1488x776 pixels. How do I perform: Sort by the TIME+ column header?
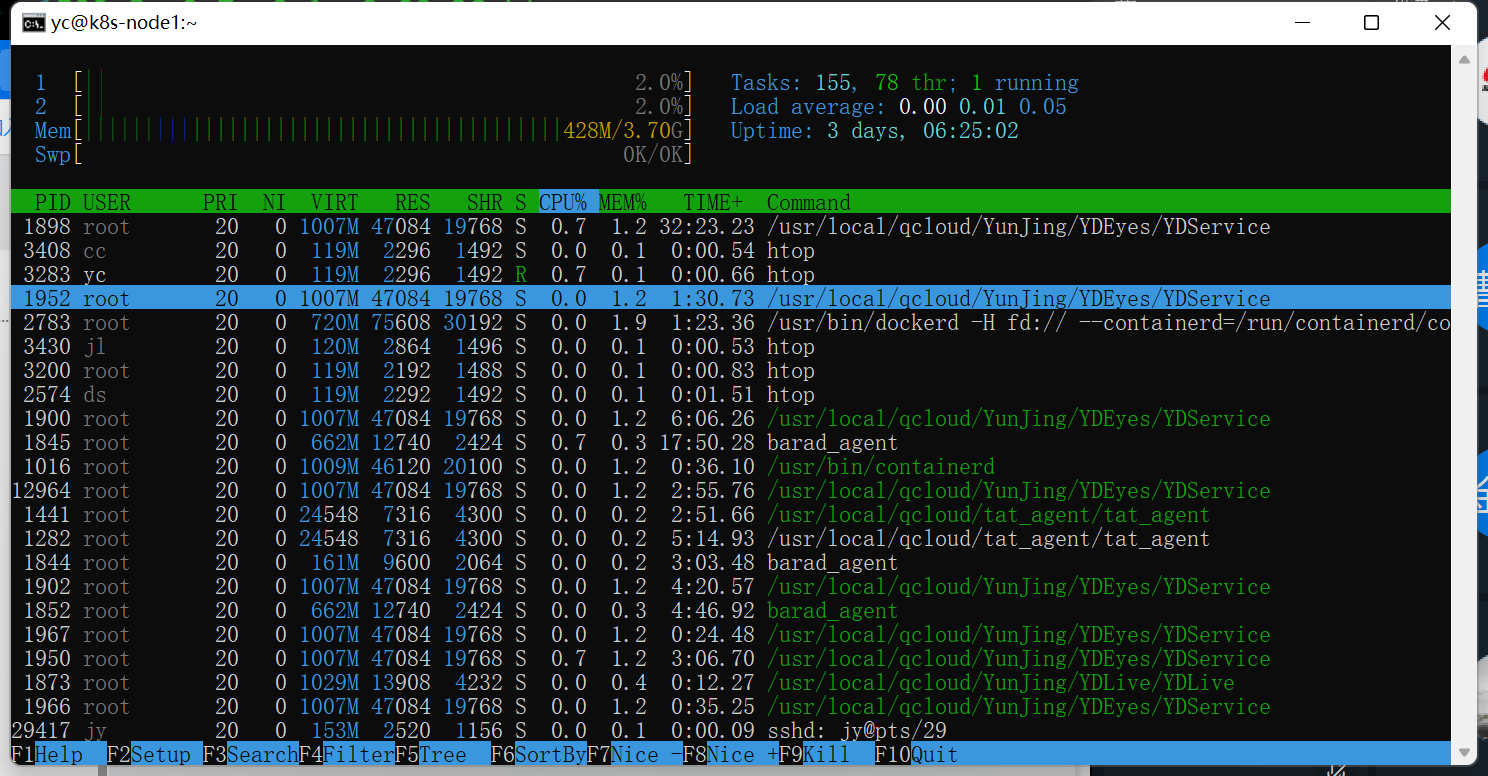(713, 202)
